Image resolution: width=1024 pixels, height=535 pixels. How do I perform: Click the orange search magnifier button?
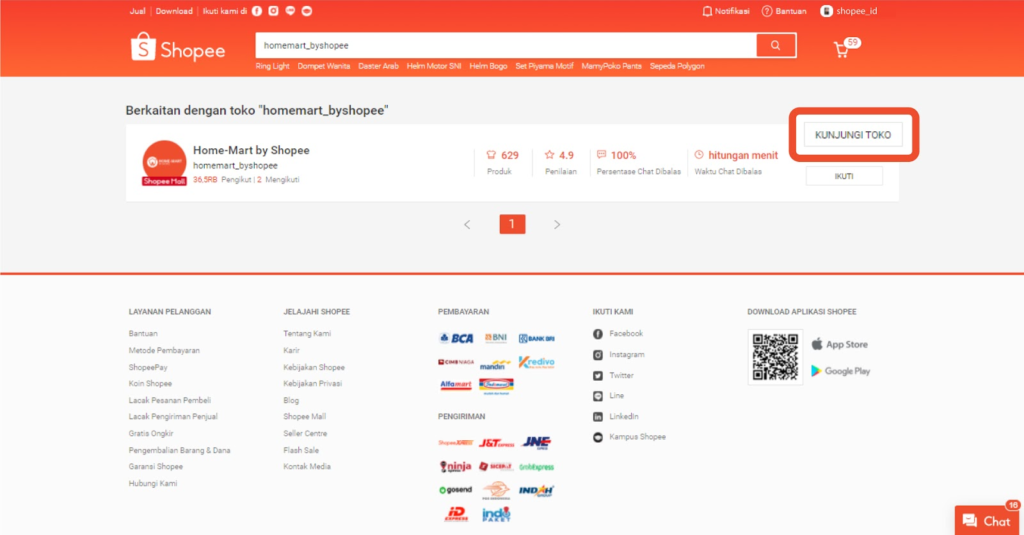[x=775, y=45]
